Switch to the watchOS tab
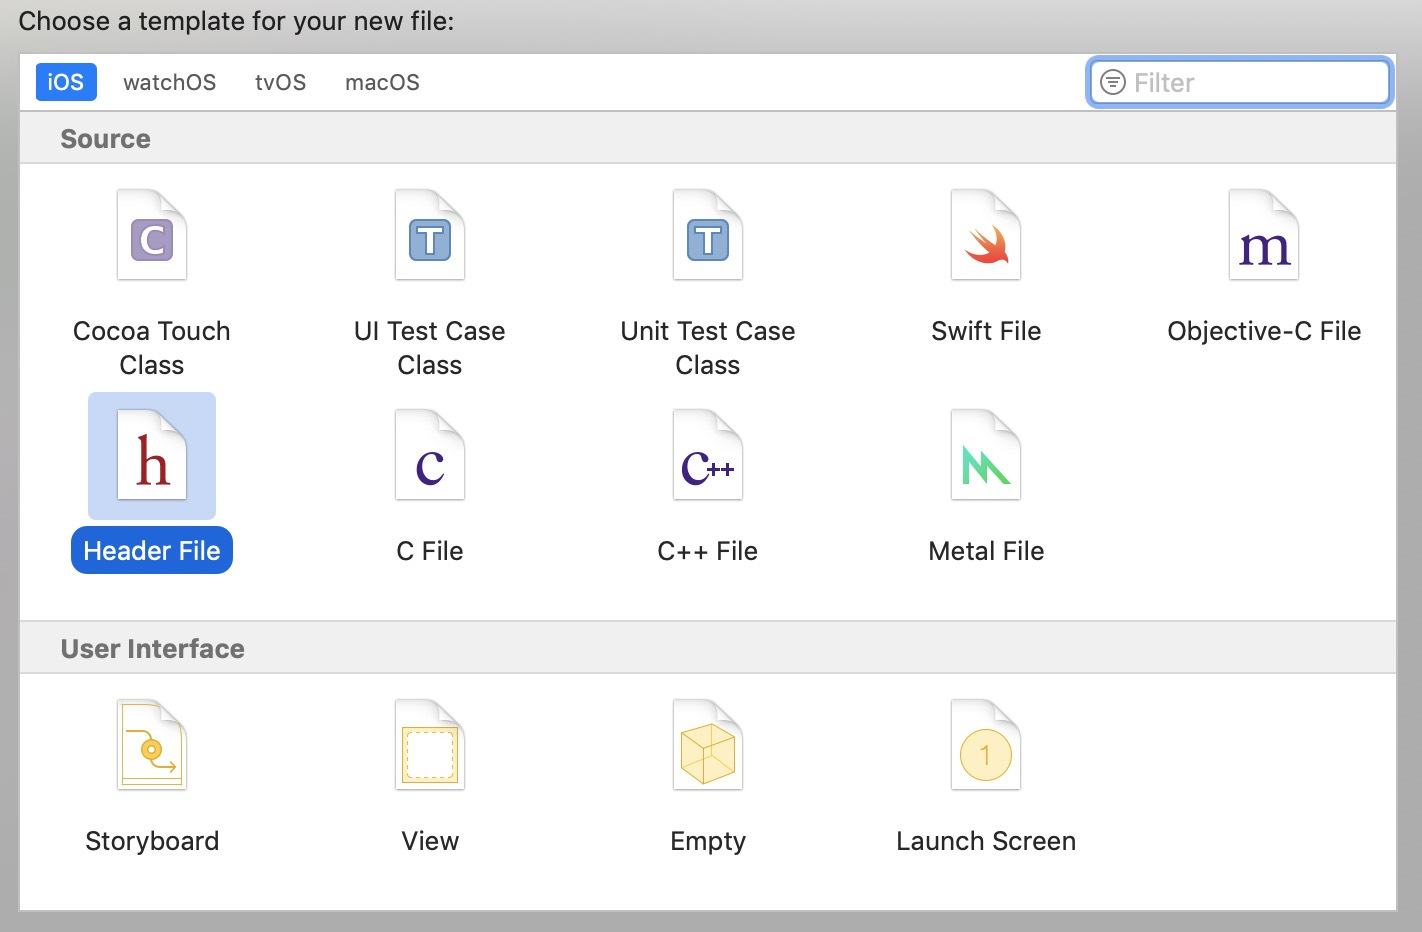1422x932 pixels. pos(170,82)
